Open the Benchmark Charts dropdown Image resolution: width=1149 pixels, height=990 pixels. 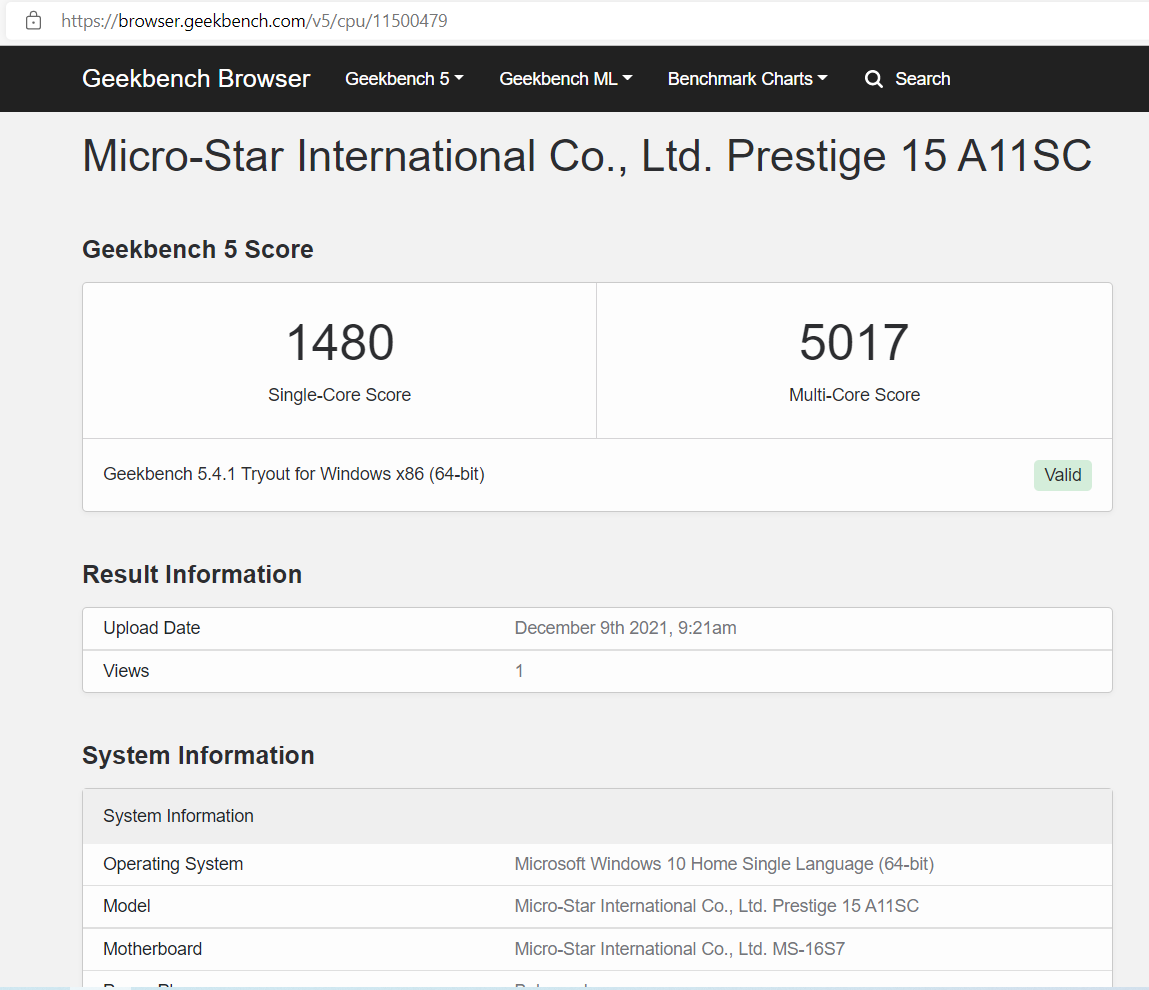click(x=747, y=79)
